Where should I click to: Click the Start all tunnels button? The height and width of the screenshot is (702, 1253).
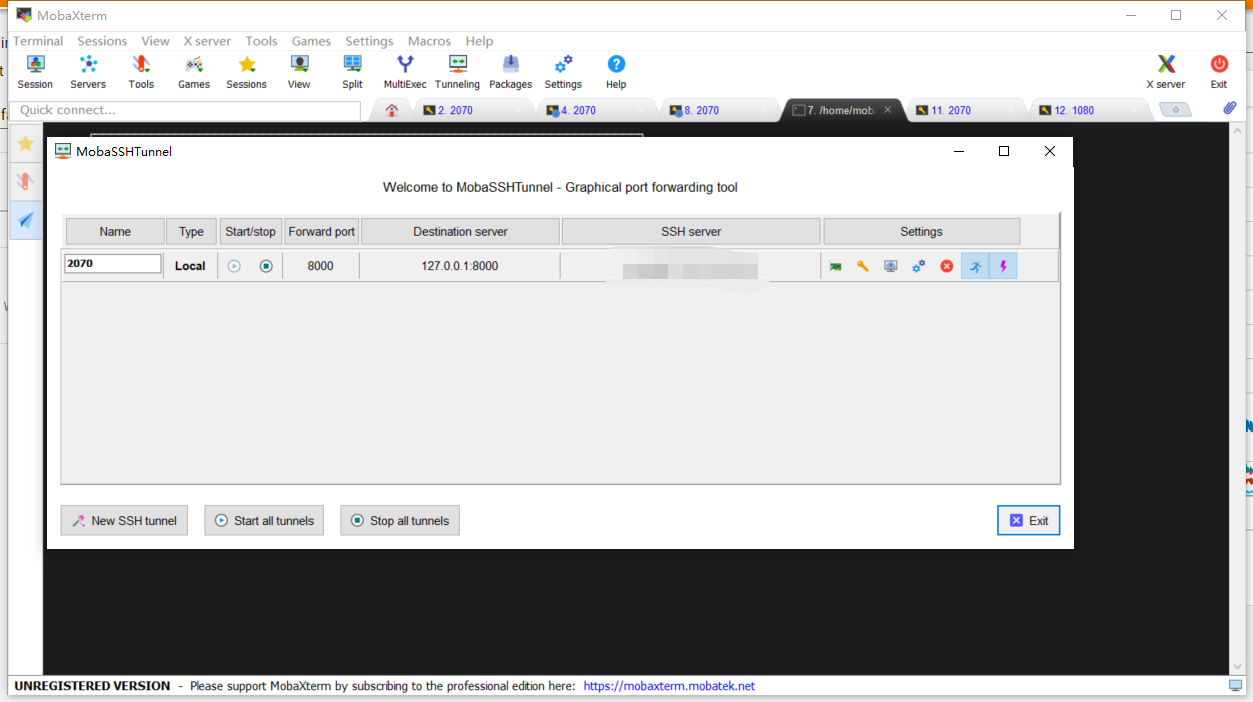(x=264, y=520)
